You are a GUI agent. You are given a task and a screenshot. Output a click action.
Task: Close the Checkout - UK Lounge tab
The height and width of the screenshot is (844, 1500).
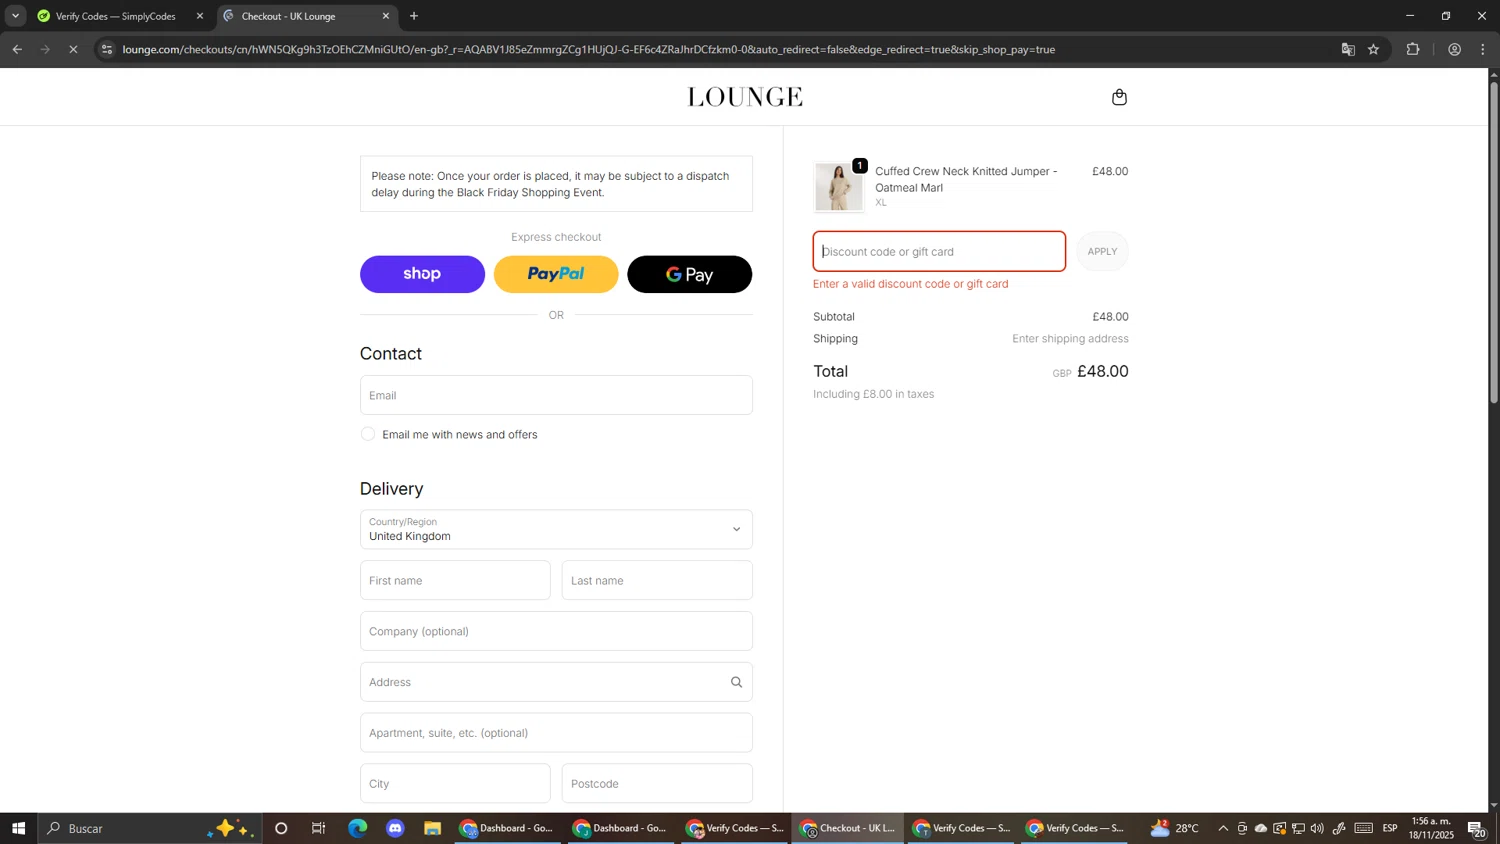(x=386, y=16)
